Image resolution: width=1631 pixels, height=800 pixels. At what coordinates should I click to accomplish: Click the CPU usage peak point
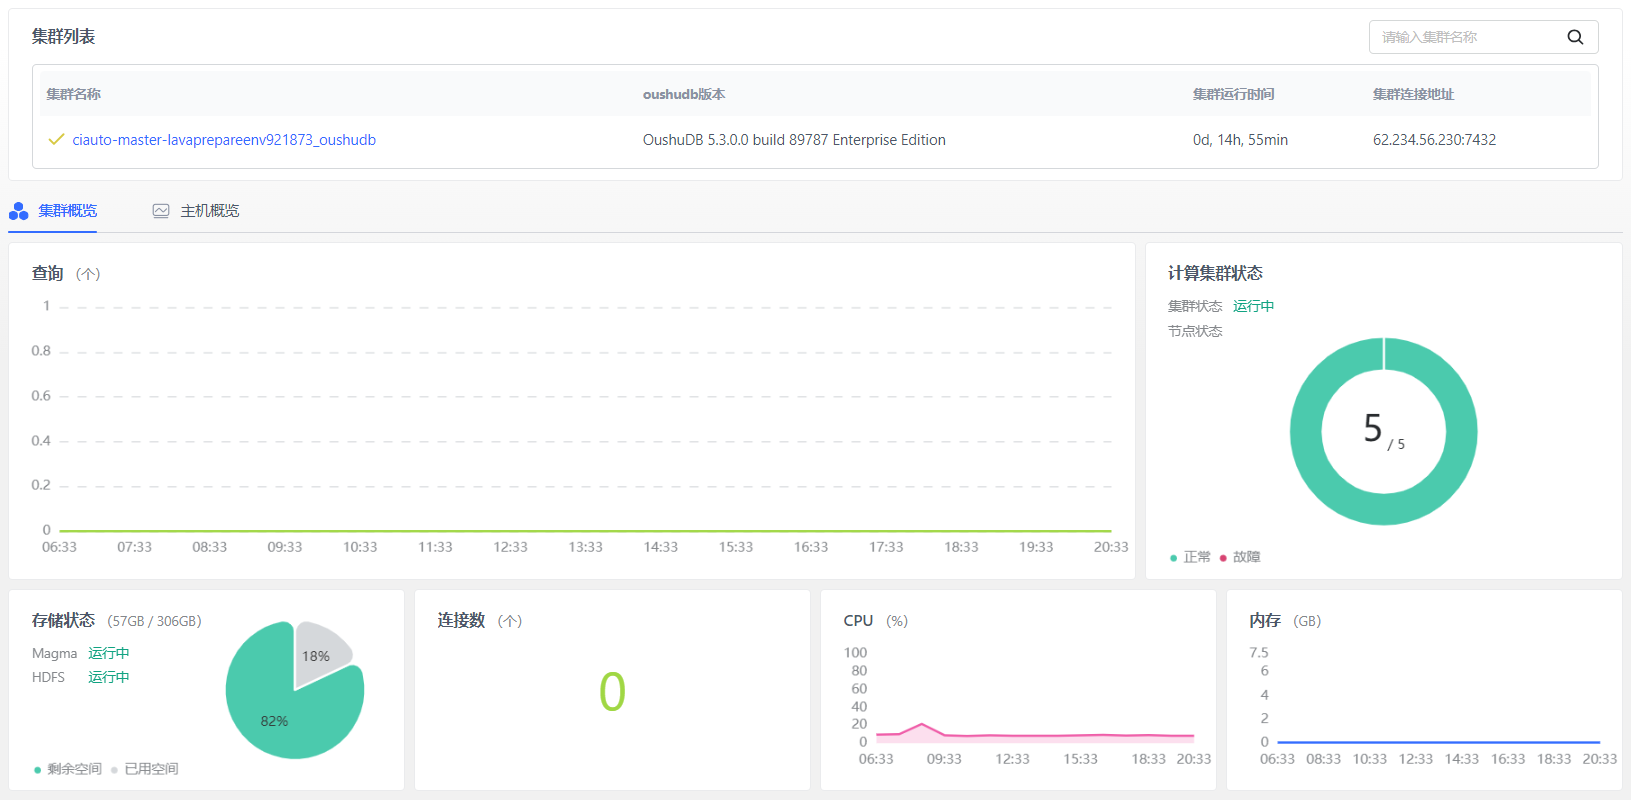coord(922,724)
